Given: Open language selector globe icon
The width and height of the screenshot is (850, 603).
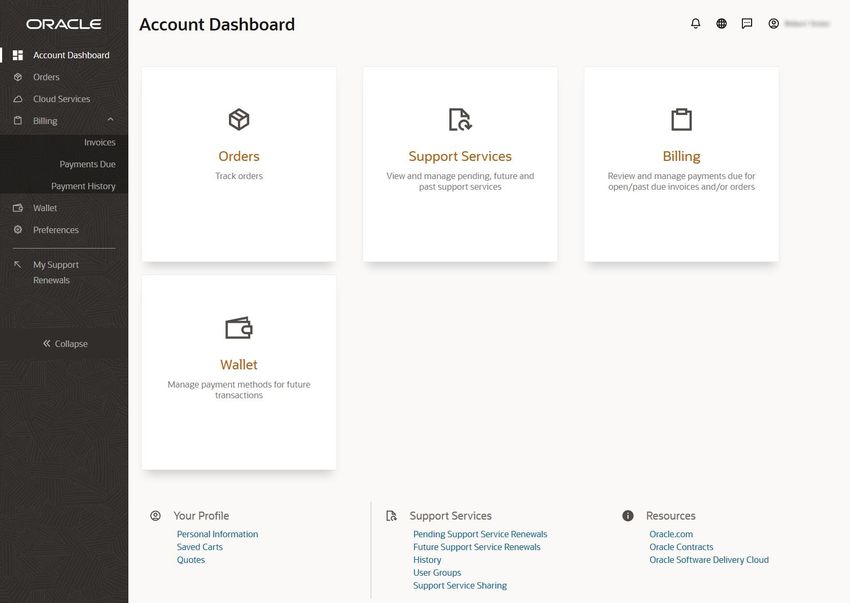Looking at the screenshot, I should click(722, 23).
